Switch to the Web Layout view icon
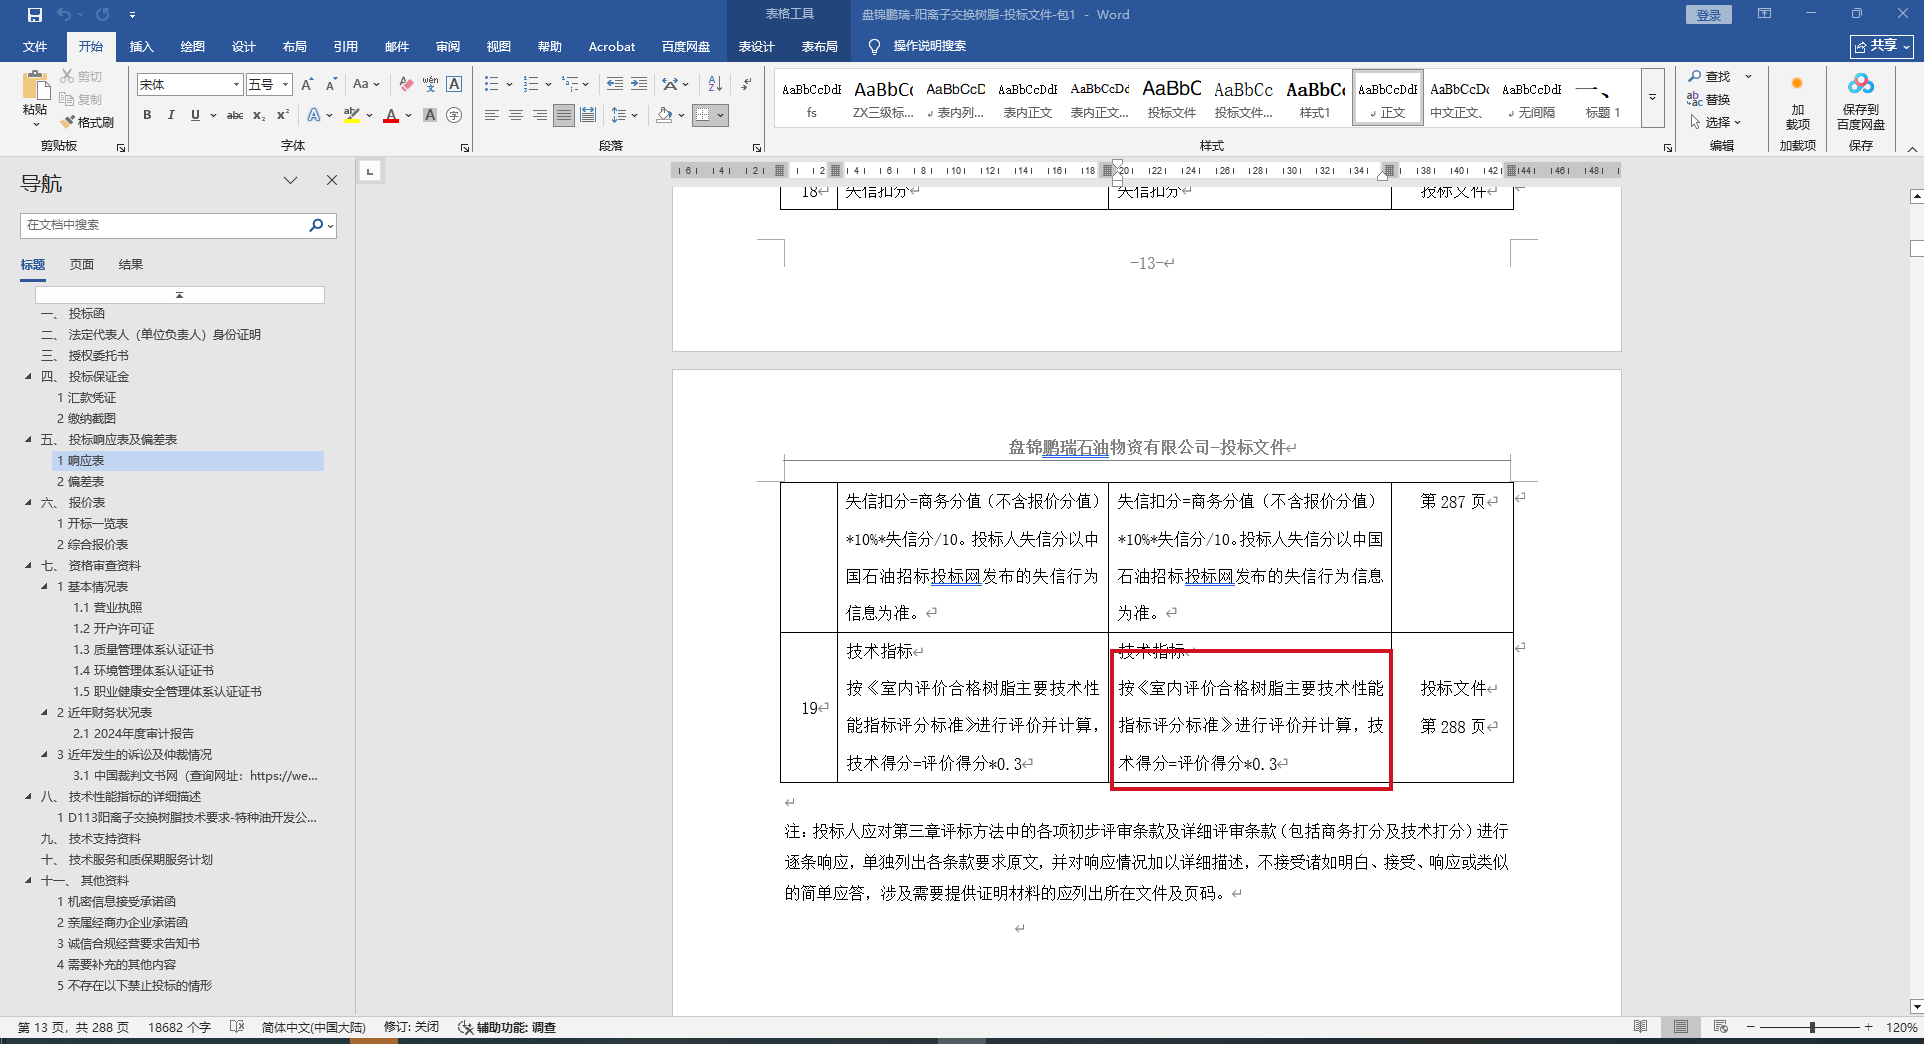 pyautogui.click(x=1721, y=1027)
